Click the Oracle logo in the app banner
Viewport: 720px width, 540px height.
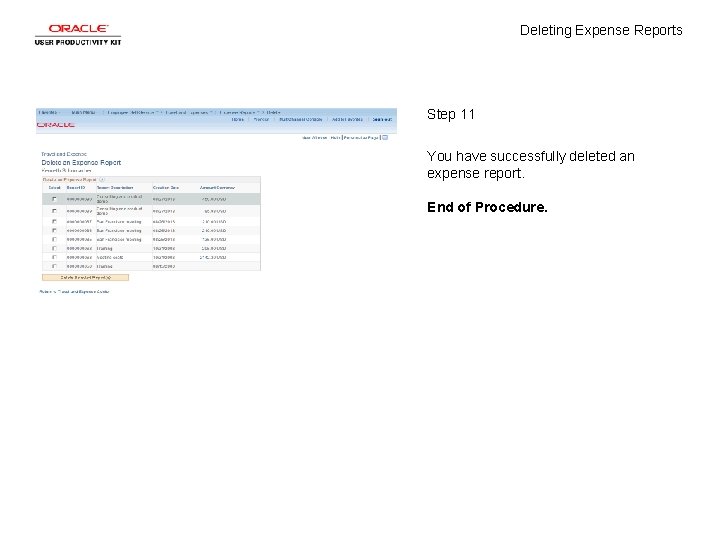click(x=56, y=125)
